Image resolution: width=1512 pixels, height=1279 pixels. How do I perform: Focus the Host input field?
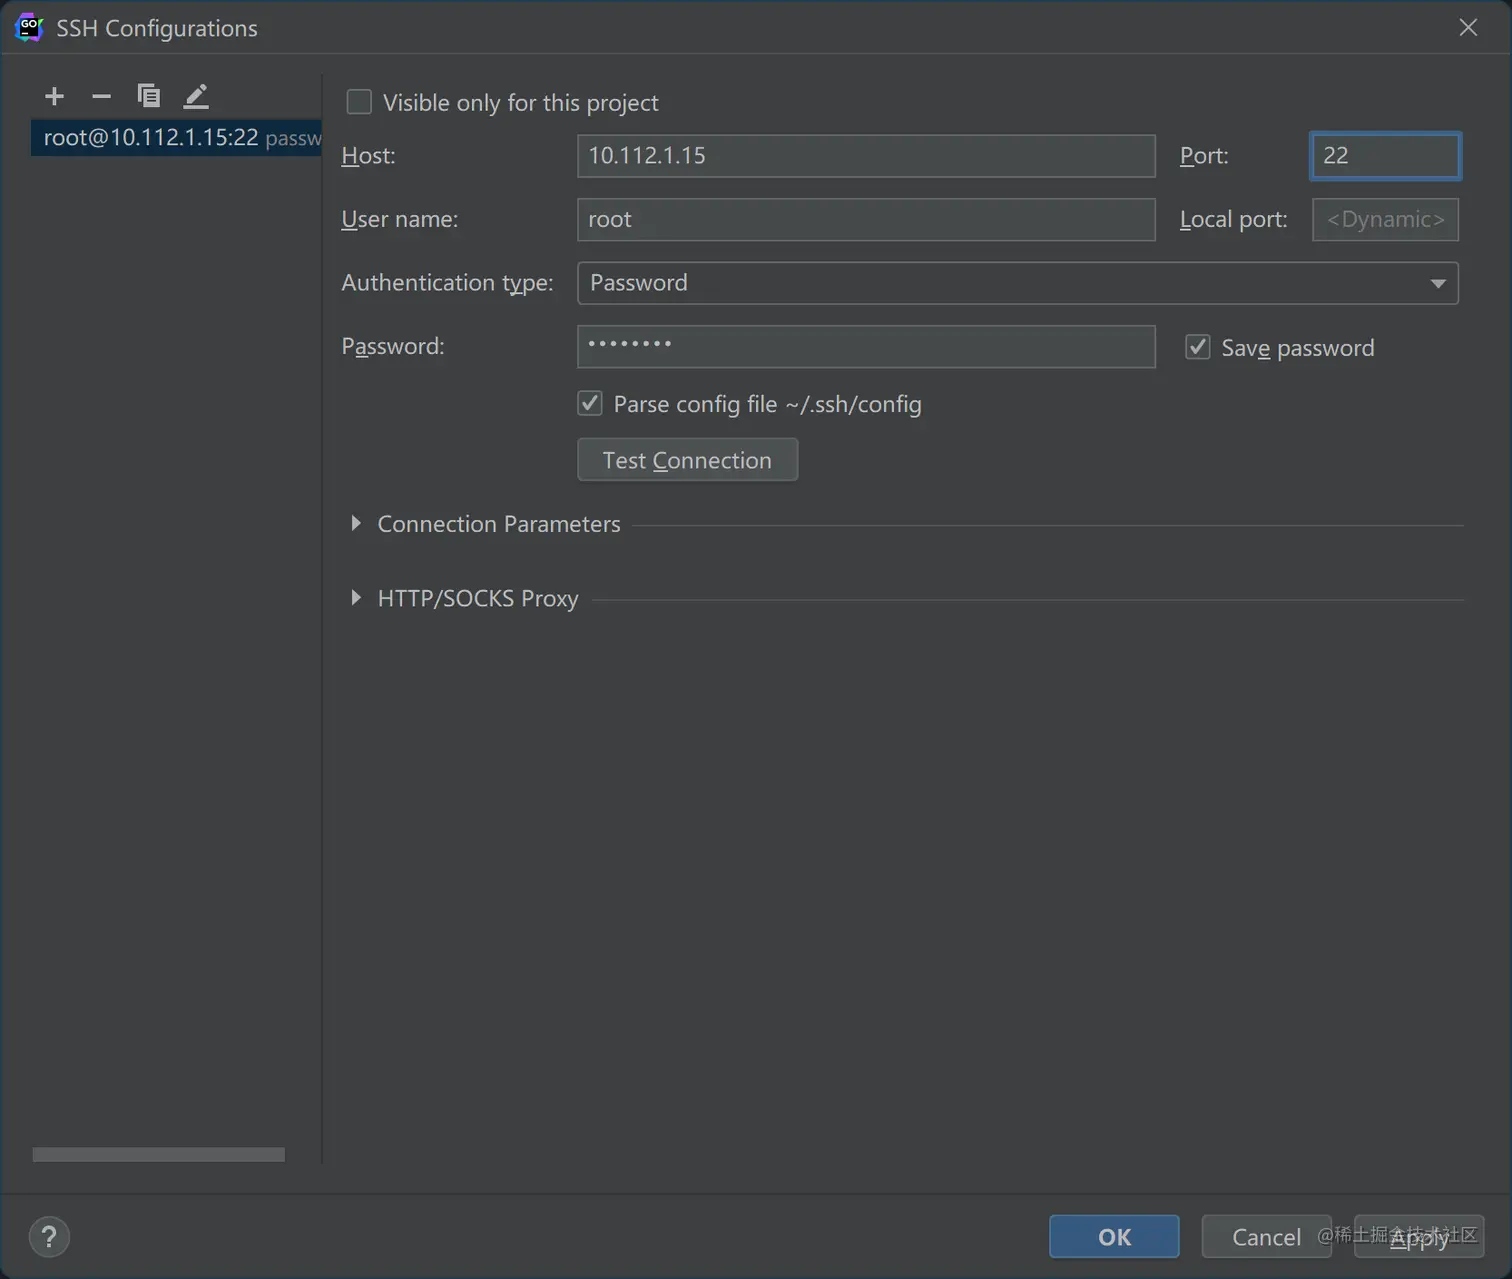coord(866,156)
